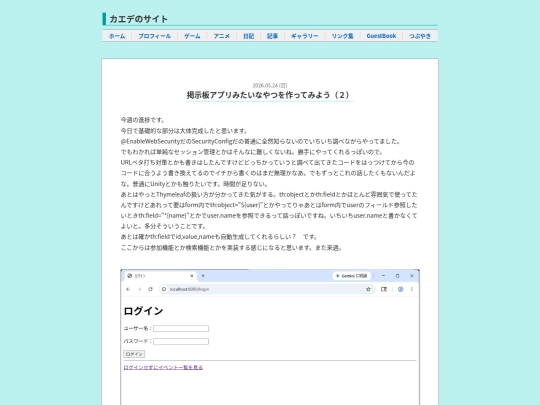
Task: Open the GuestBook link
Action: point(381,36)
